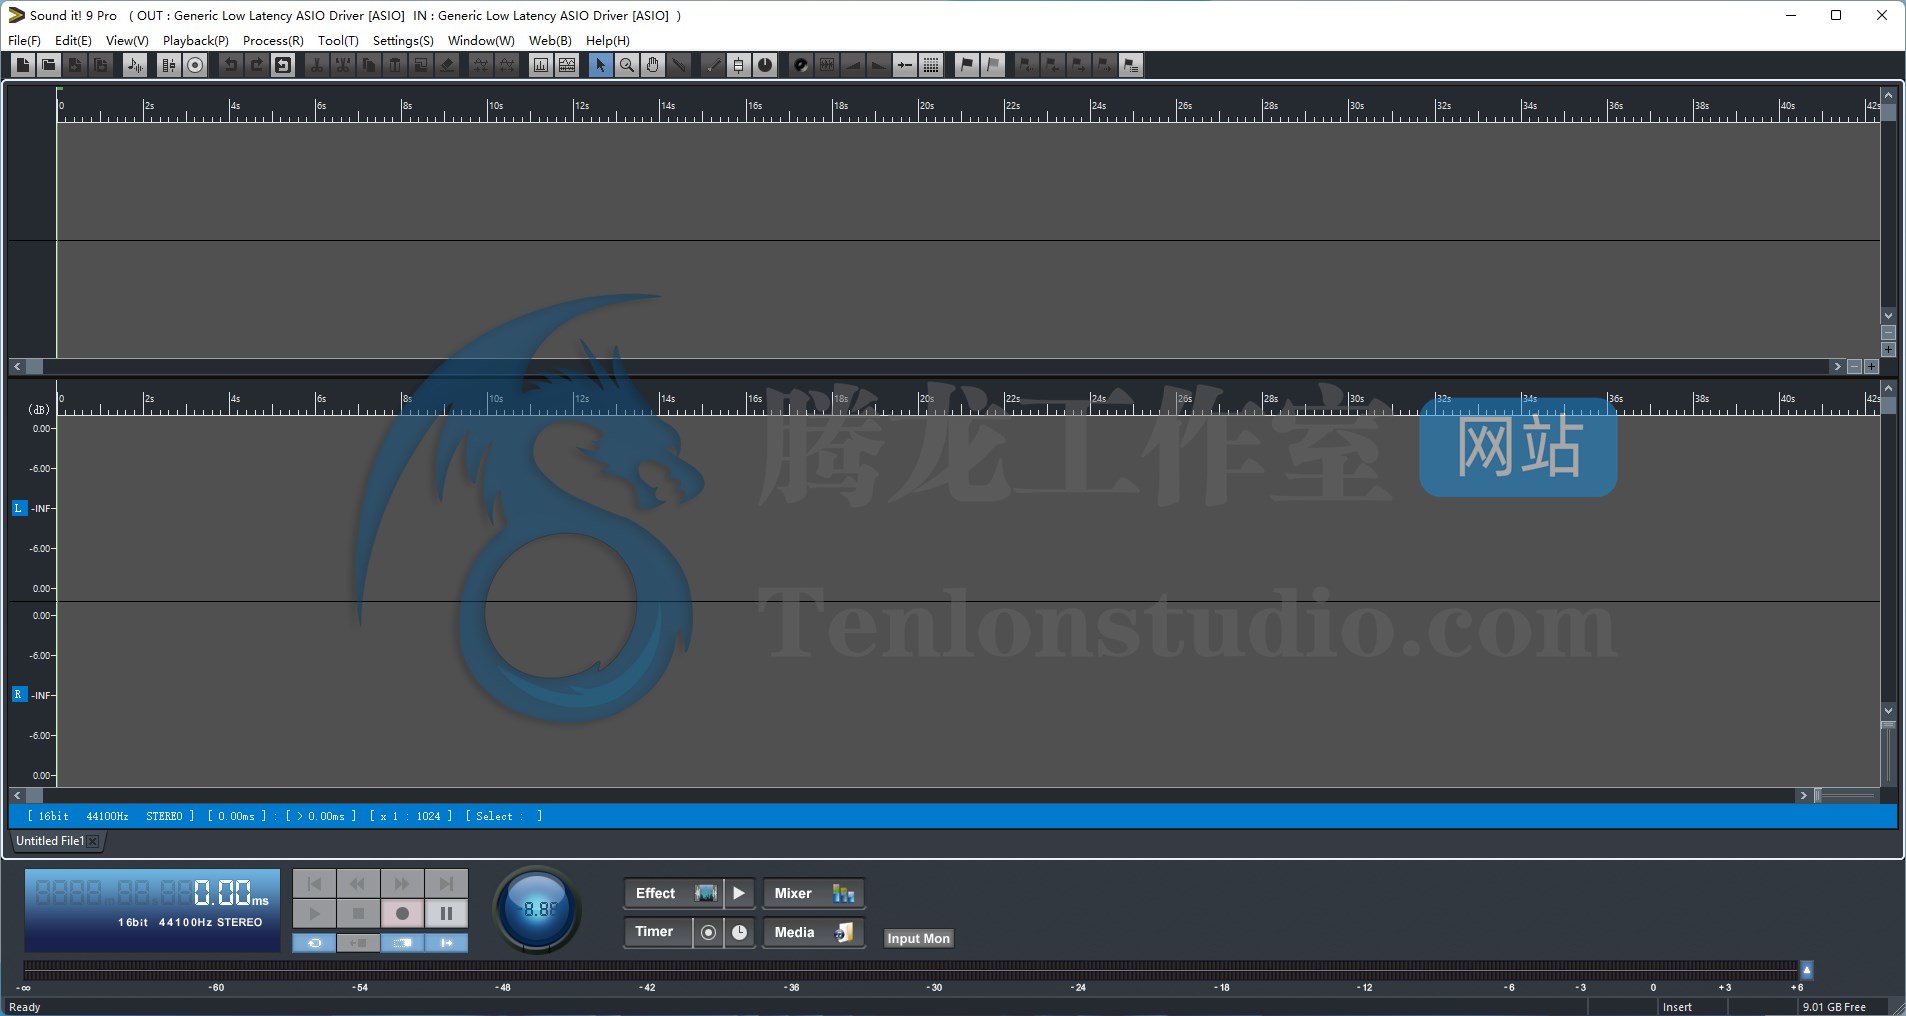Toggle the return-to-start mode button

(x=358, y=942)
